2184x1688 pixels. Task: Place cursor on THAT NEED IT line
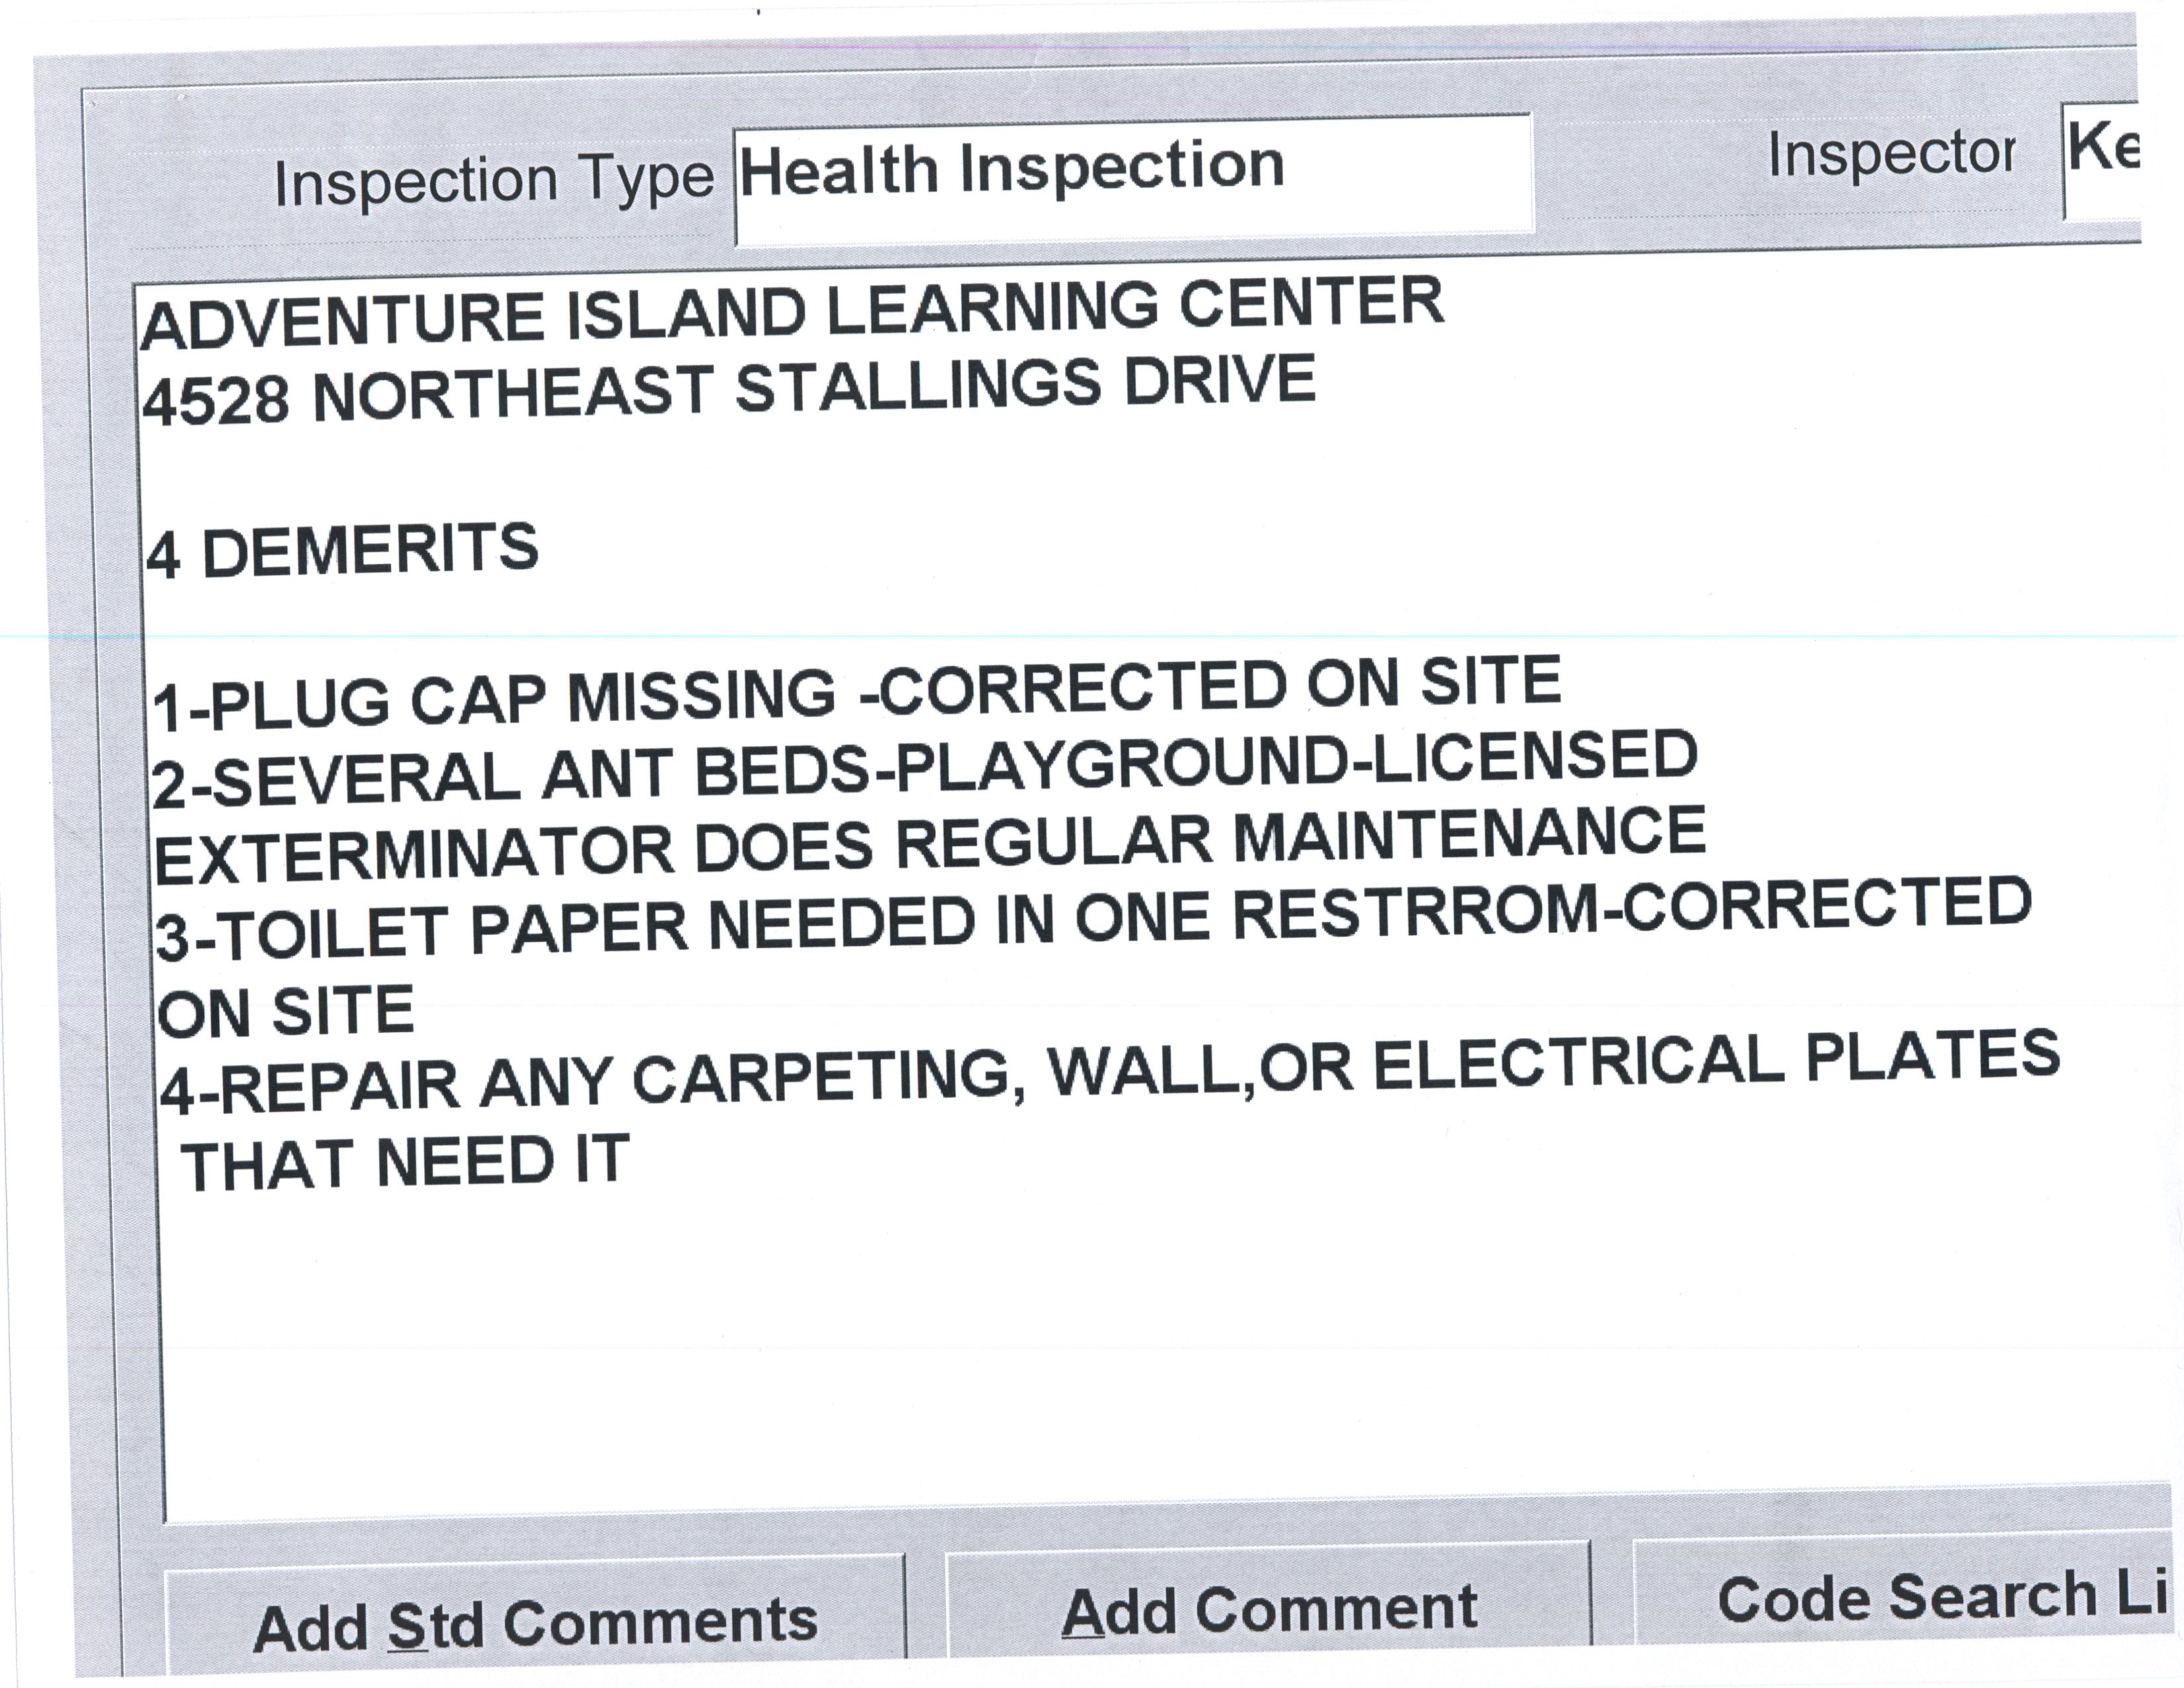[x=404, y=1163]
